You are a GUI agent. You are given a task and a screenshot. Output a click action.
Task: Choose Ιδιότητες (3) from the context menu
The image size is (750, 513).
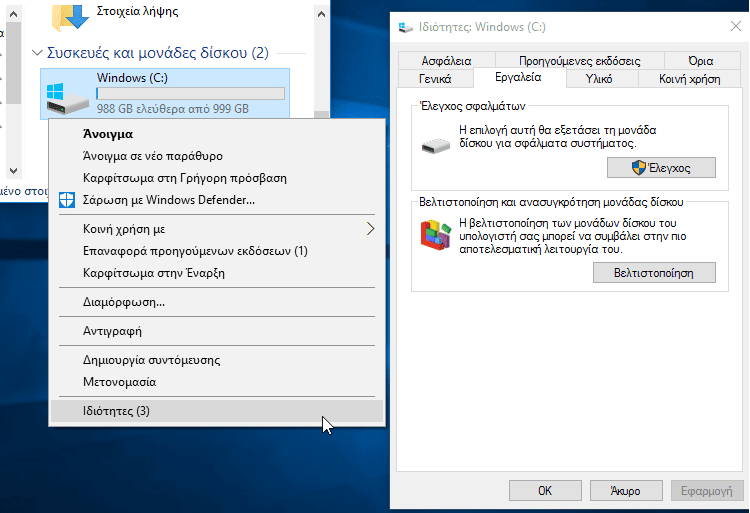116,410
